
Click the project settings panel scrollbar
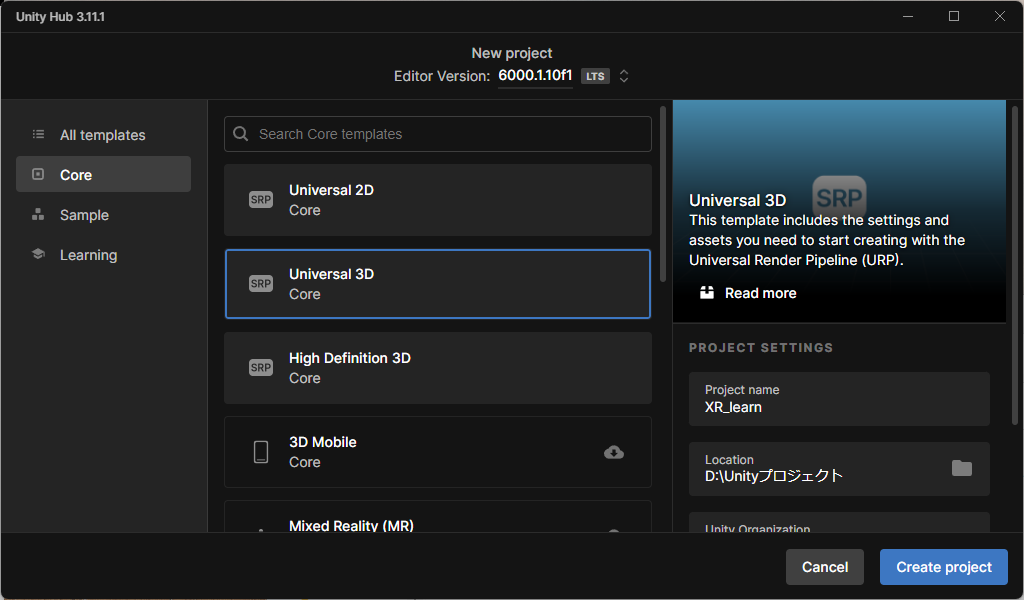[x=1014, y=266]
